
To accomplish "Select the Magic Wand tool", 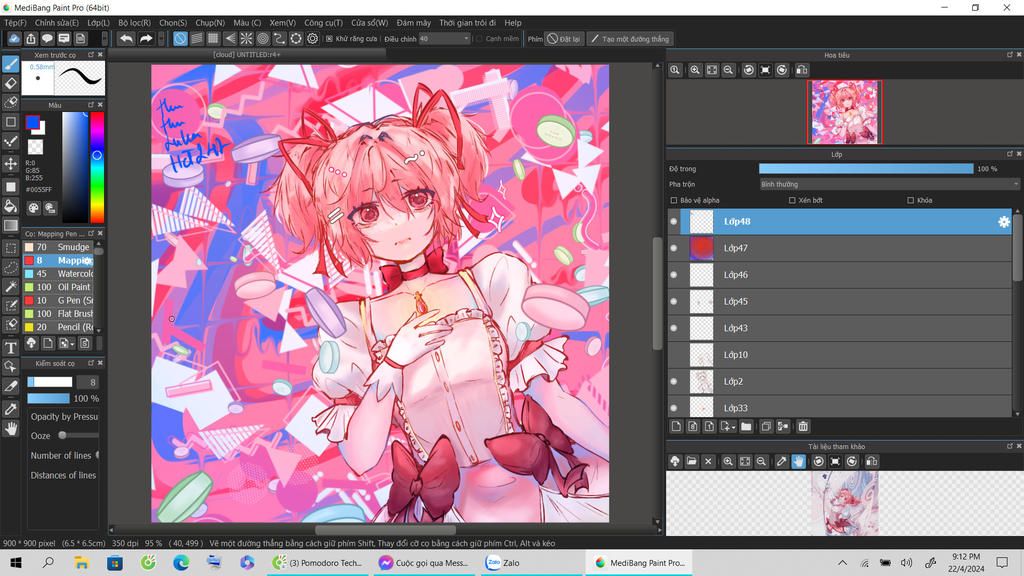I will pyautogui.click(x=10, y=286).
